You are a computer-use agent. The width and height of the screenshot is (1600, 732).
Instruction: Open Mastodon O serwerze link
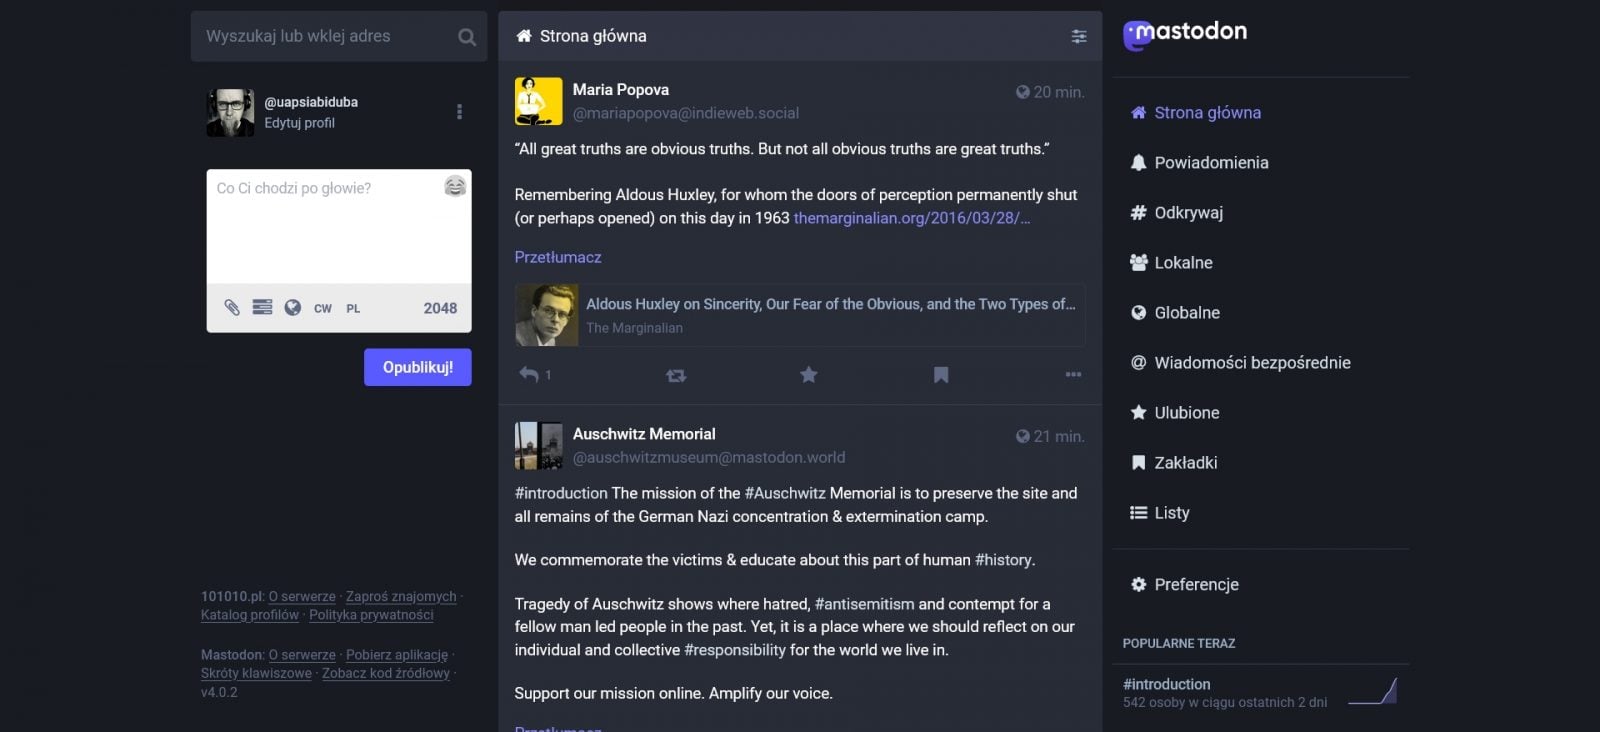302,655
